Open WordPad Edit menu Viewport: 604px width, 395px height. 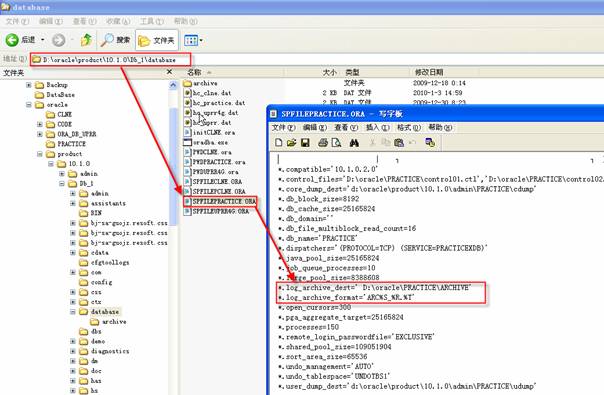coord(315,128)
